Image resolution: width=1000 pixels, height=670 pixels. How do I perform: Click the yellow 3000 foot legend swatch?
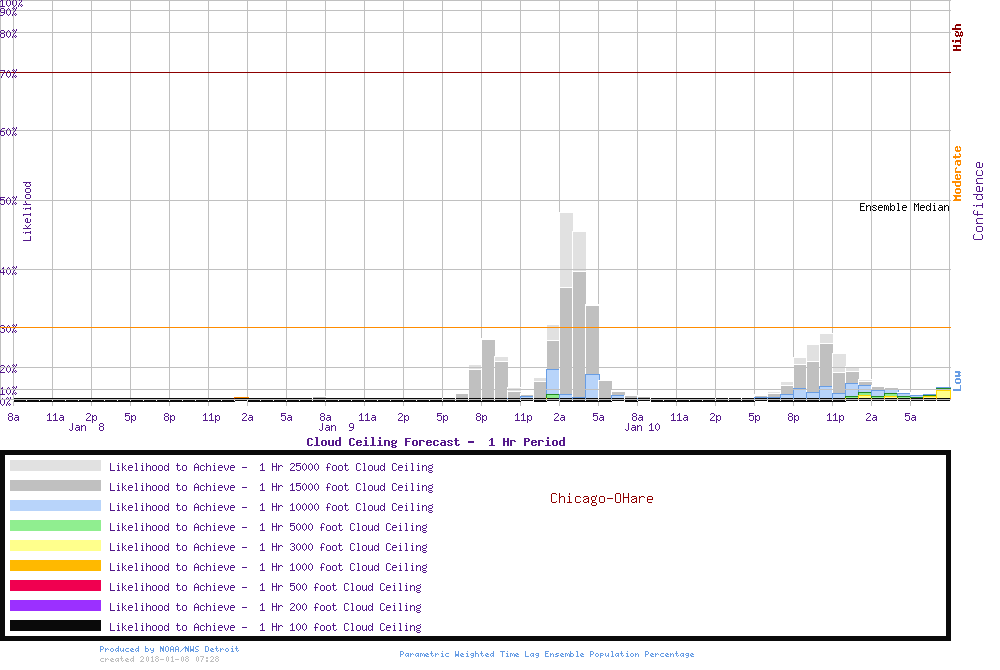pyautogui.click(x=55, y=546)
